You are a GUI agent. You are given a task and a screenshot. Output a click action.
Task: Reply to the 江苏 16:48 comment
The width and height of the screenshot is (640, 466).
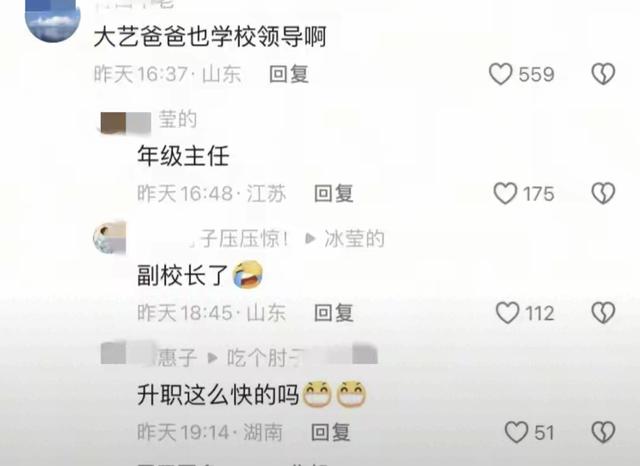pyautogui.click(x=333, y=193)
